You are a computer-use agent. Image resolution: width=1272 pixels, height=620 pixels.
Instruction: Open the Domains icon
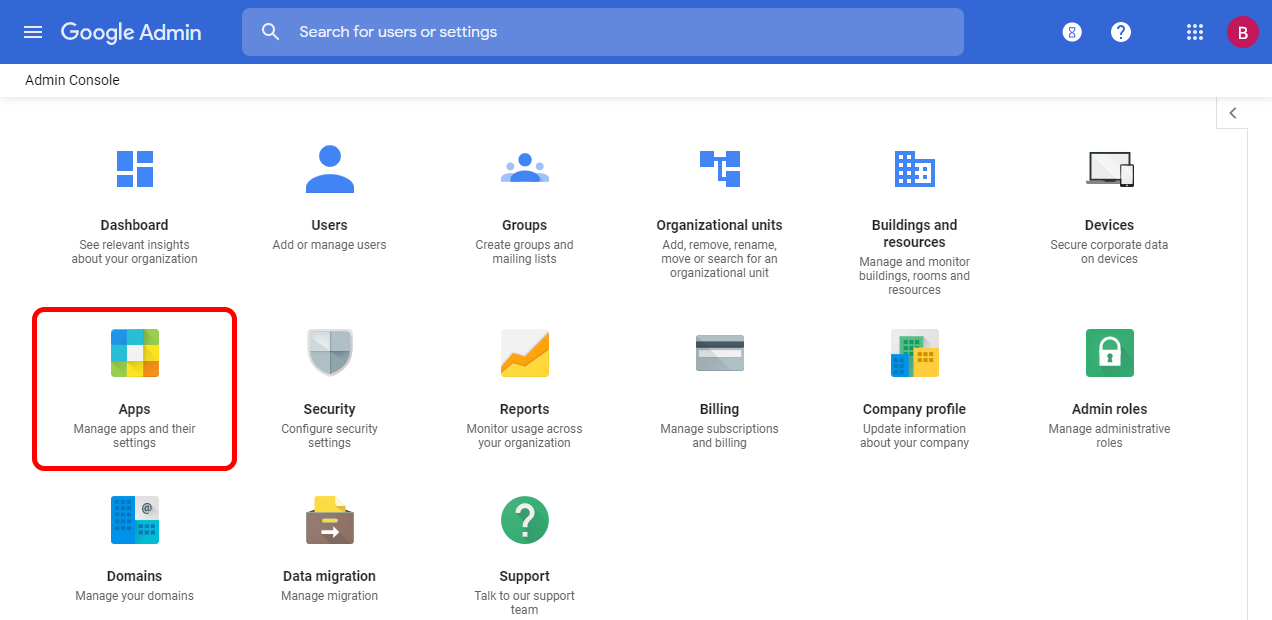point(135,520)
